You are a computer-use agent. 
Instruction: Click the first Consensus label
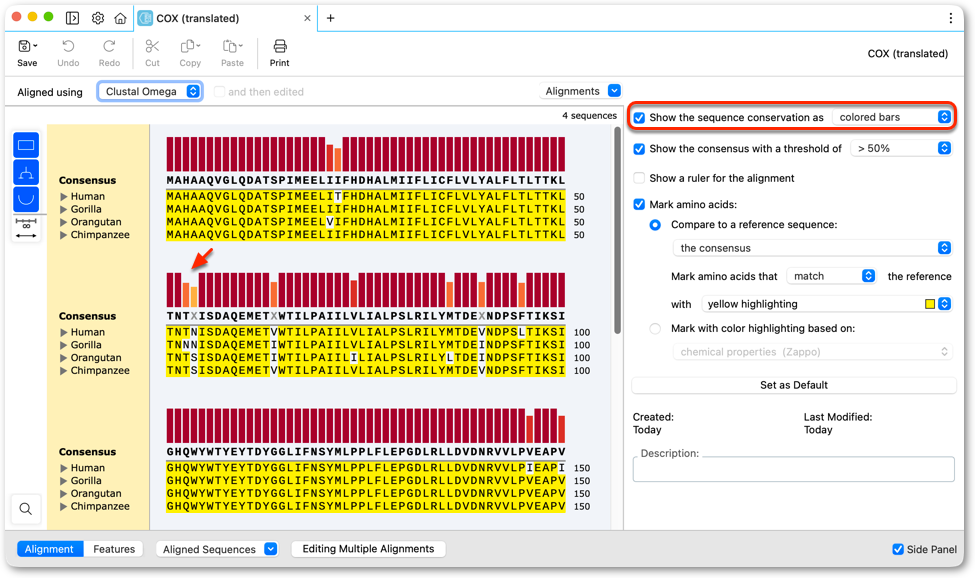pos(87,180)
